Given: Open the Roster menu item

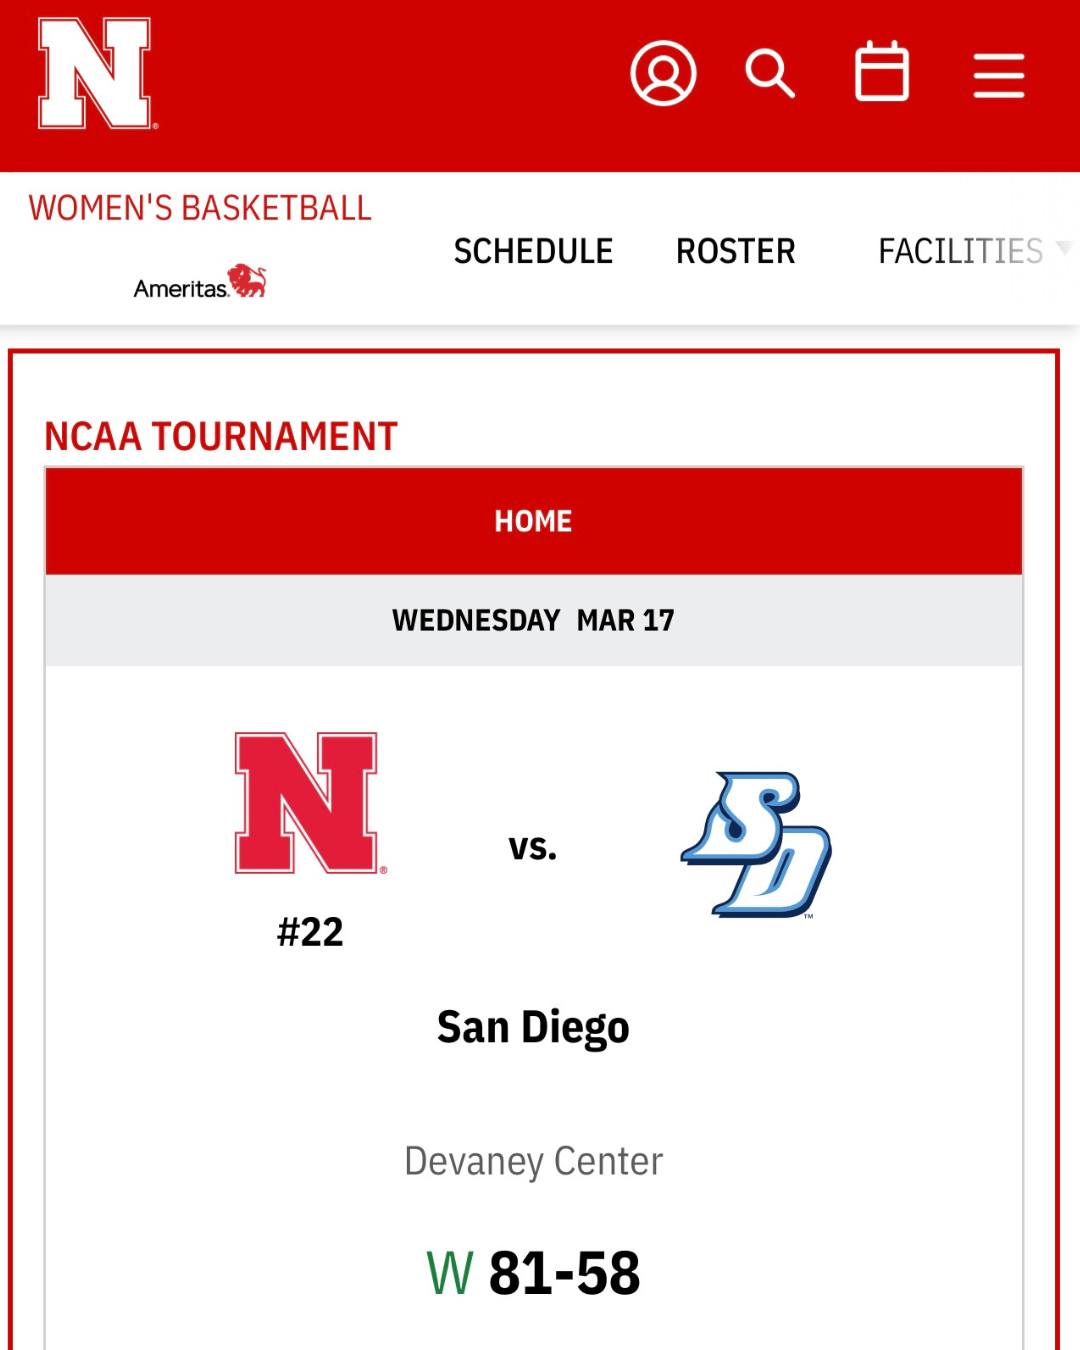Looking at the screenshot, I should pyautogui.click(x=736, y=251).
